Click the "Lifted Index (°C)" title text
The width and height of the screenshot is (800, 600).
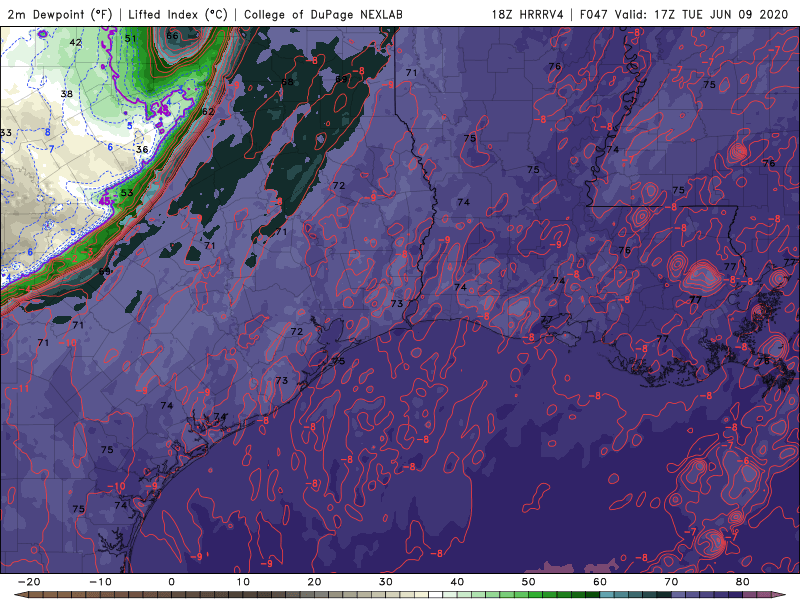point(178,14)
